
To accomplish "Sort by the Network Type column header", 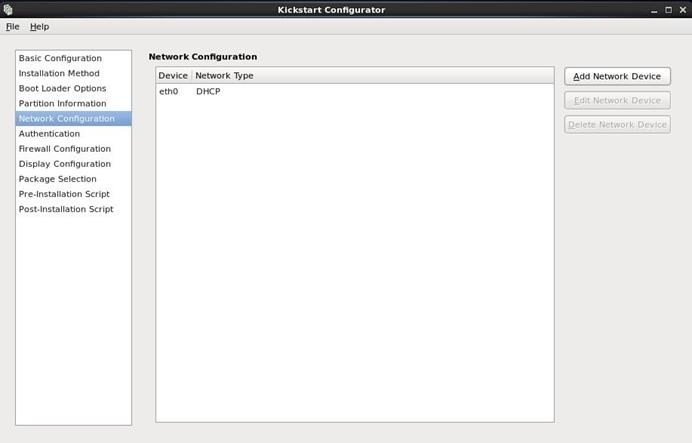I will (373, 75).
